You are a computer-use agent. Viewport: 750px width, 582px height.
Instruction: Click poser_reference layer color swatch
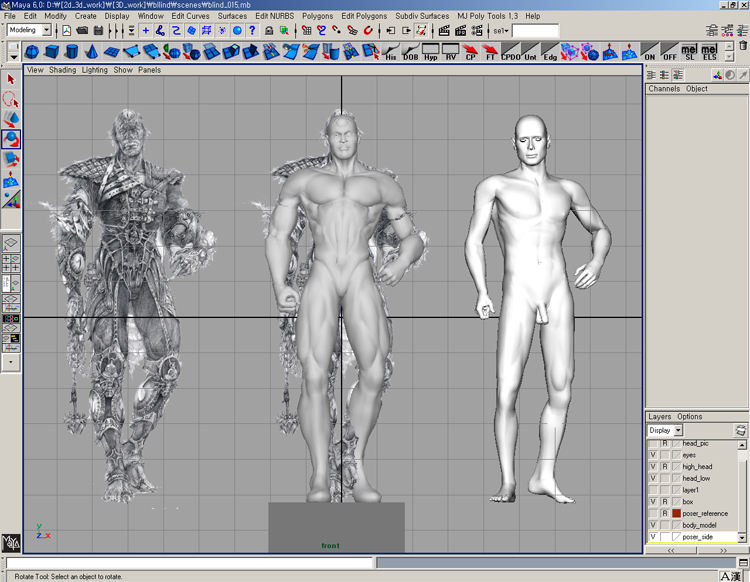click(x=676, y=514)
